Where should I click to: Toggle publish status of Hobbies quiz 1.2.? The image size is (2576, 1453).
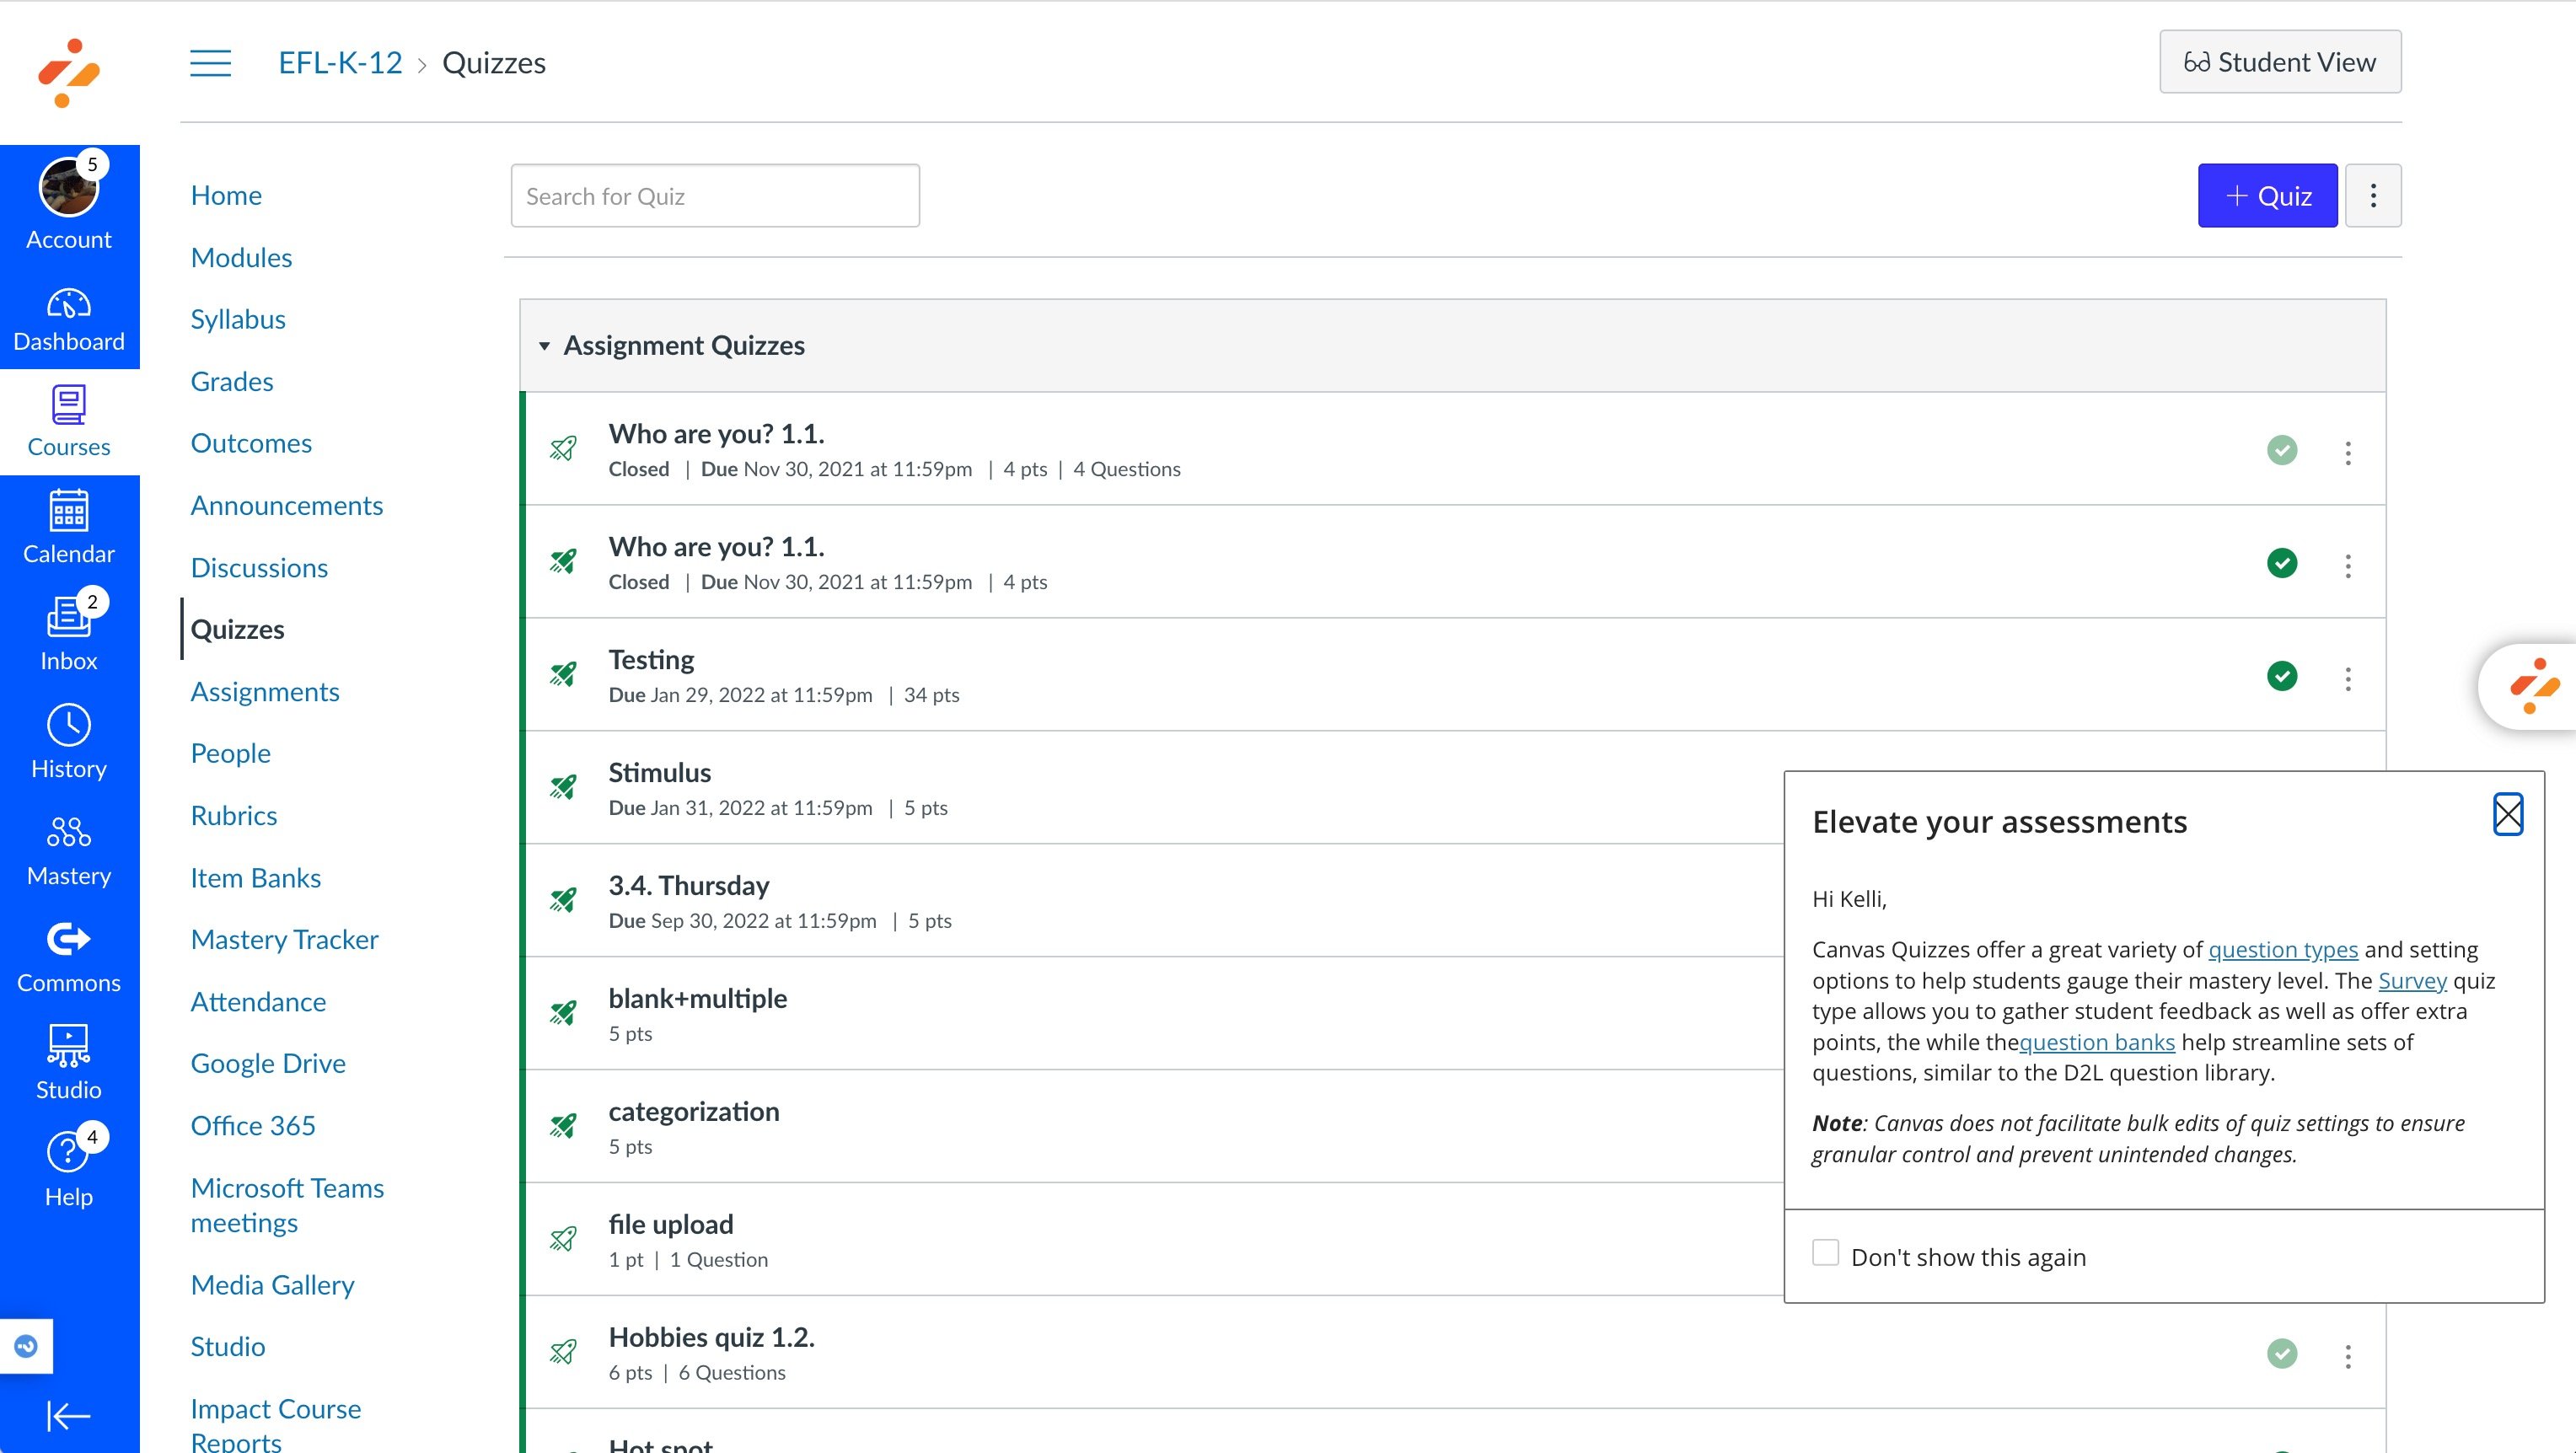point(2281,1354)
